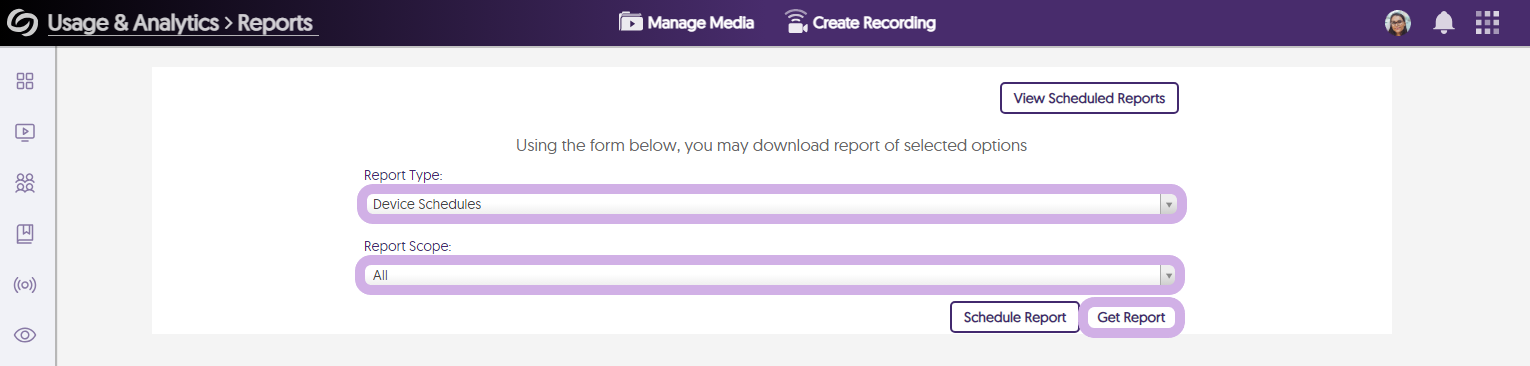1530x366 pixels.
Task: Open the media player sidebar icon
Action: point(25,132)
